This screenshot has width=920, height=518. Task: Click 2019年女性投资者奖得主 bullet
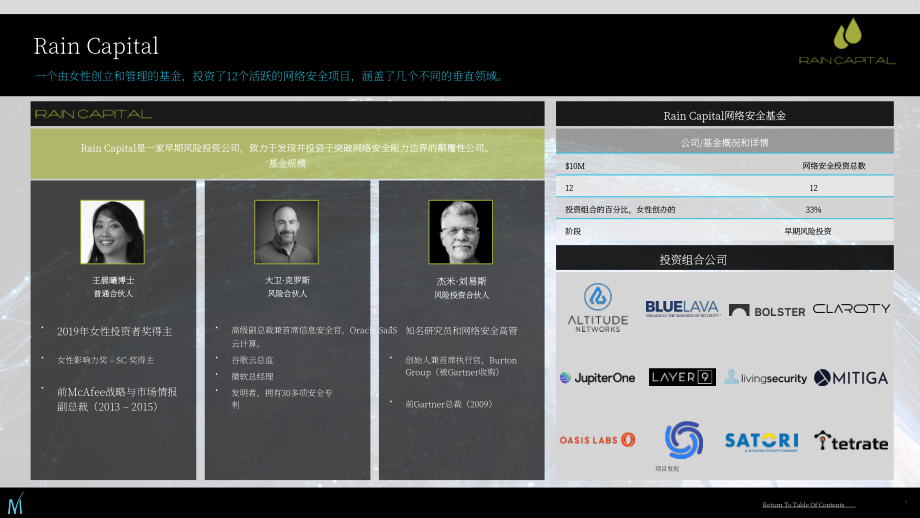point(114,331)
